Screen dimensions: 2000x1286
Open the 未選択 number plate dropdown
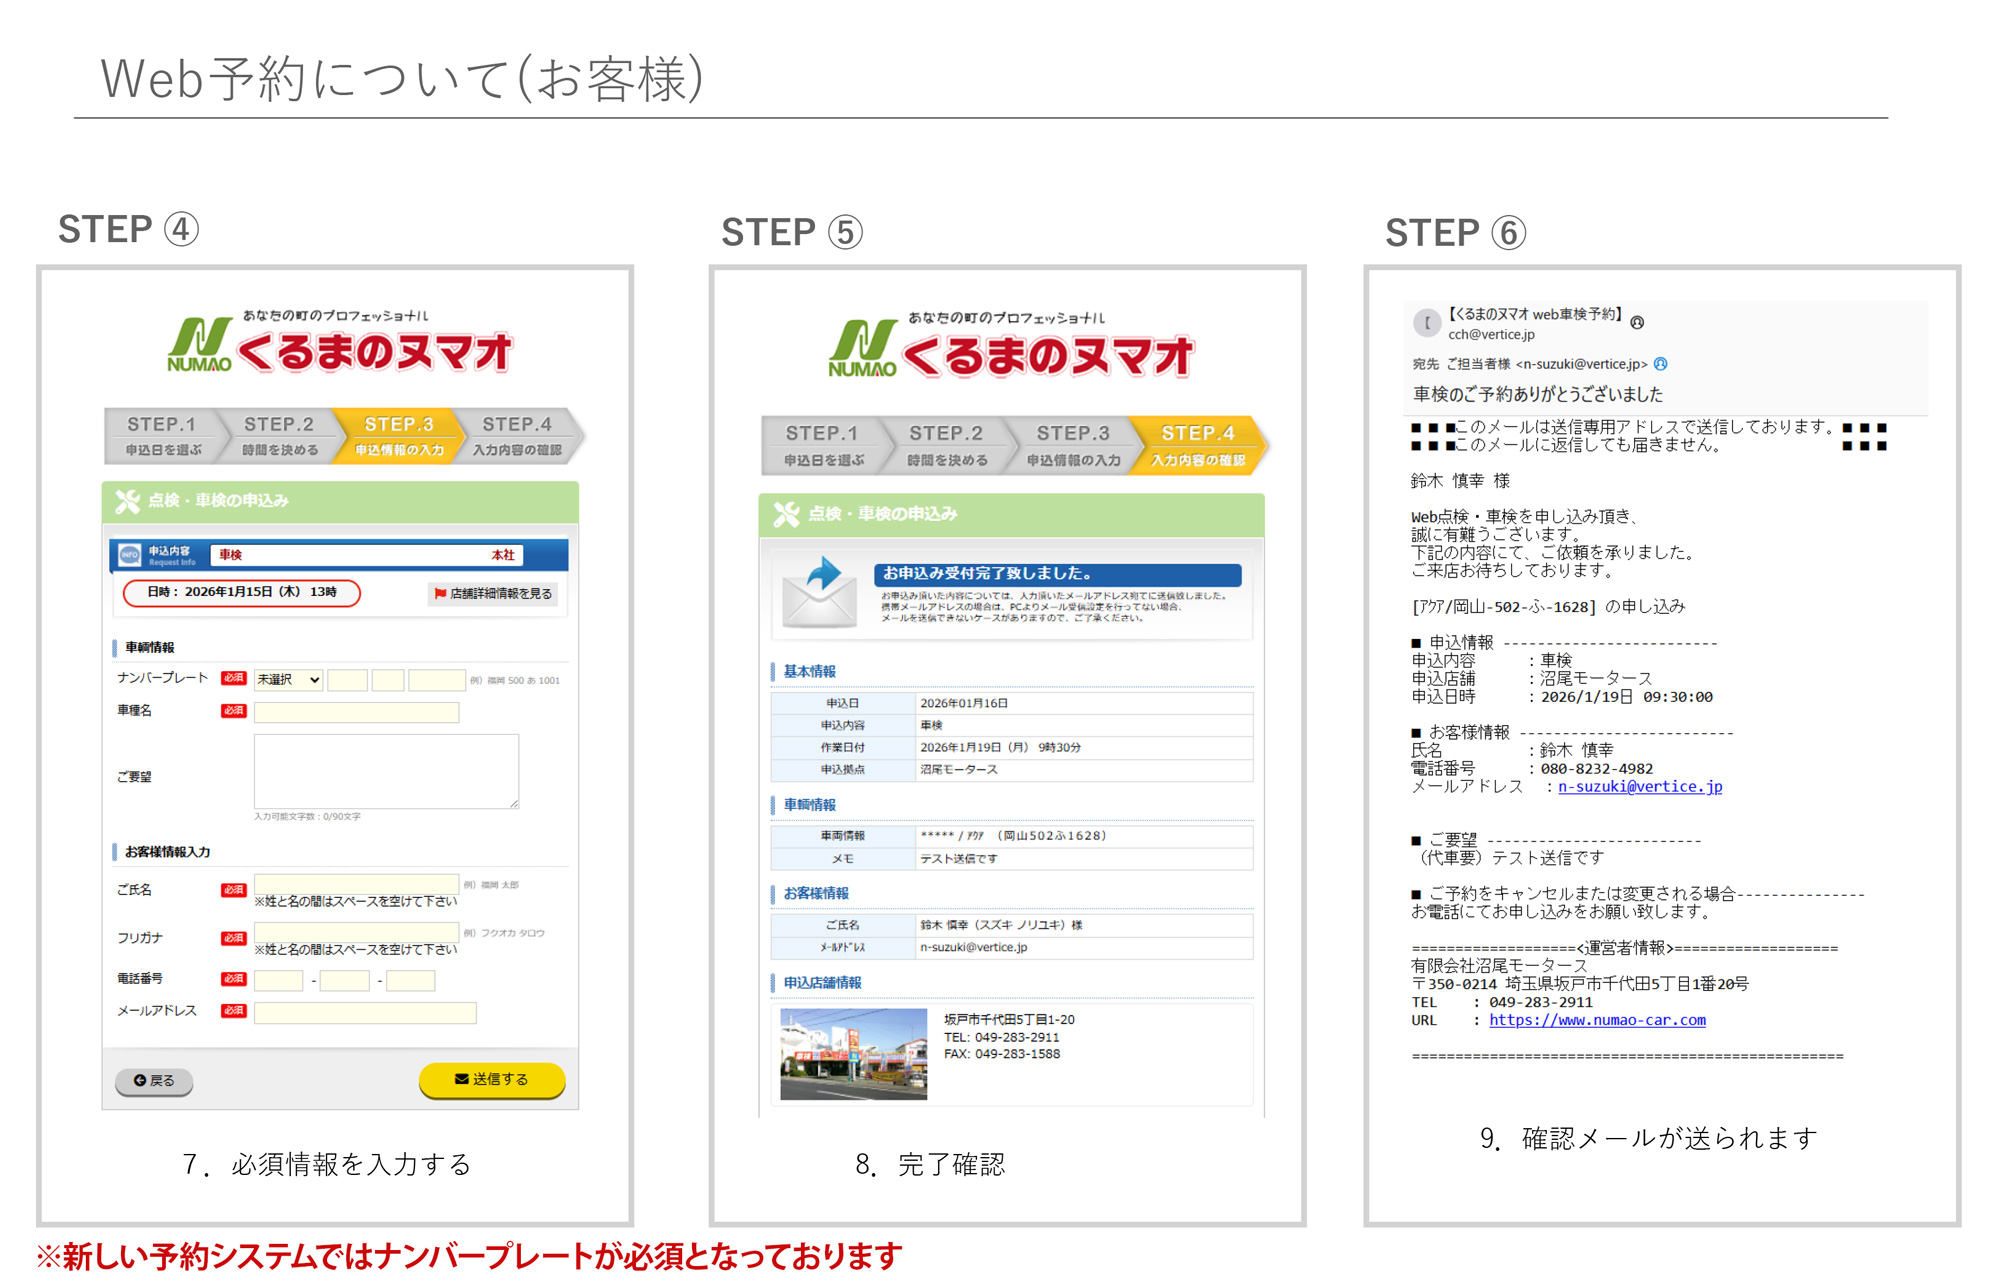288,680
